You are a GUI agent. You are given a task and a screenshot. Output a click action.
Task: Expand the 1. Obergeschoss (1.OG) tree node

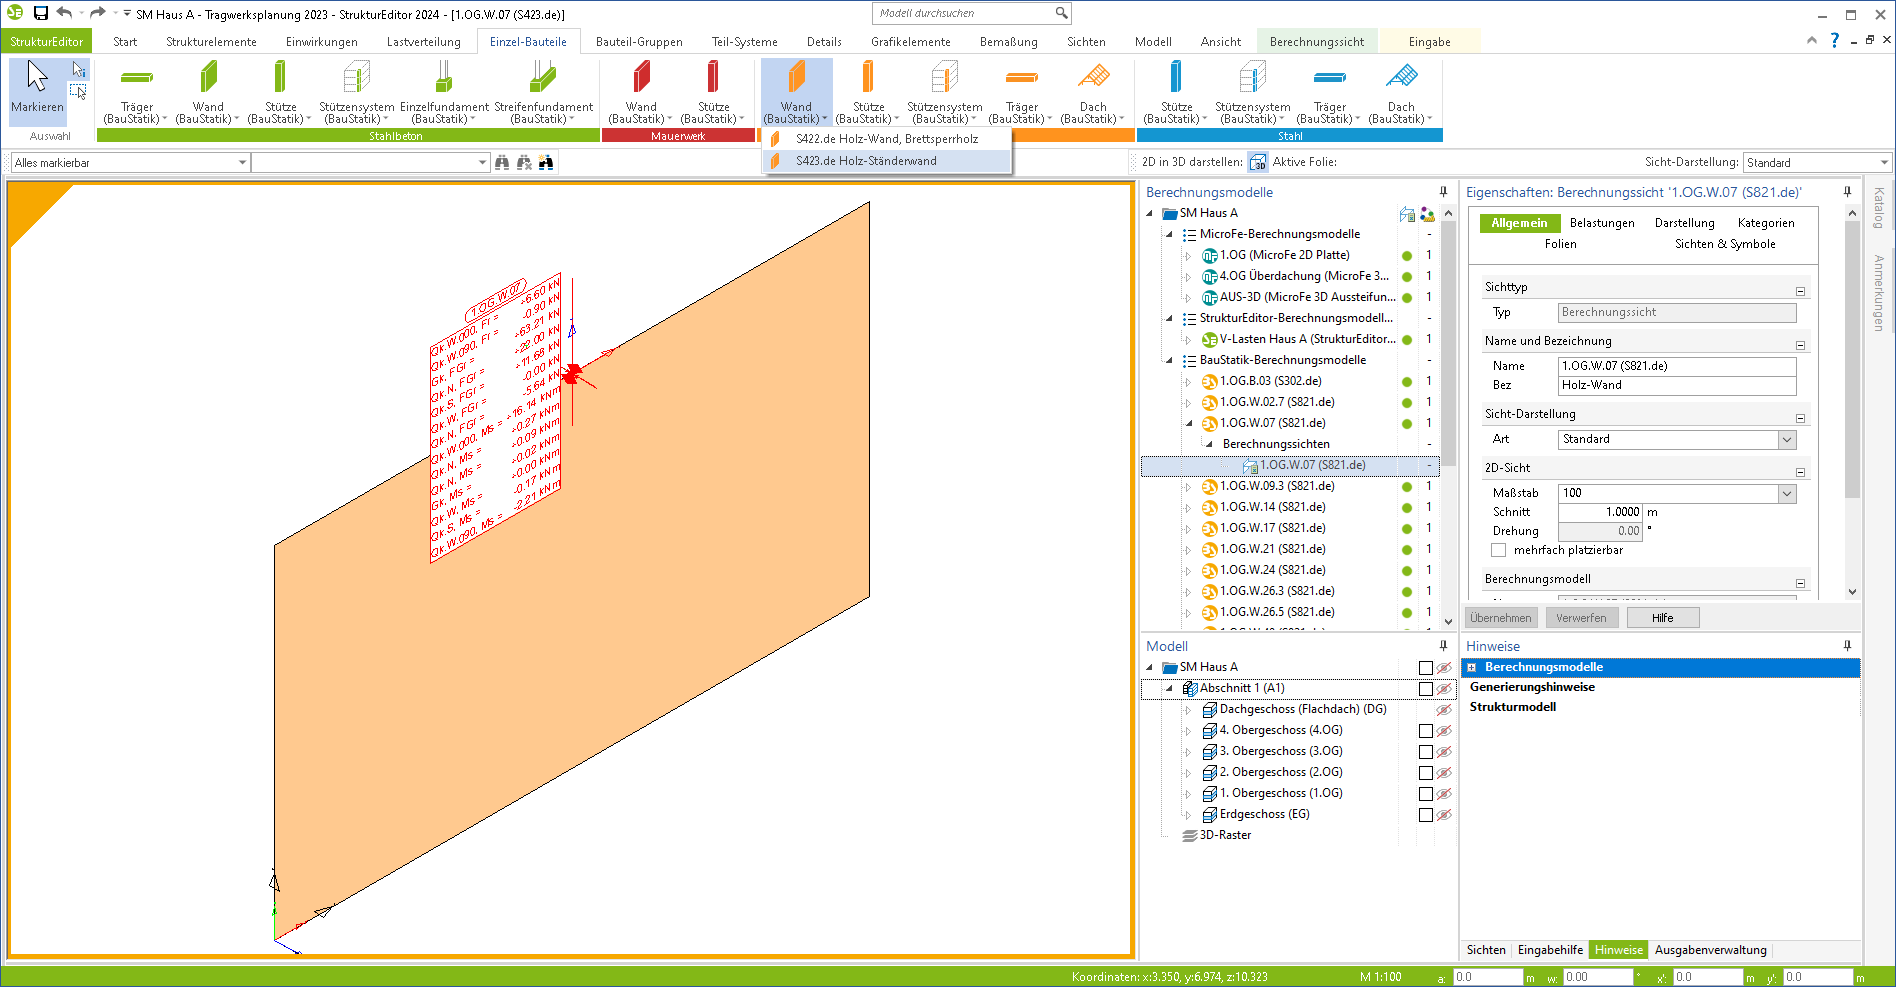pyautogui.click(x=1188, y=794)
